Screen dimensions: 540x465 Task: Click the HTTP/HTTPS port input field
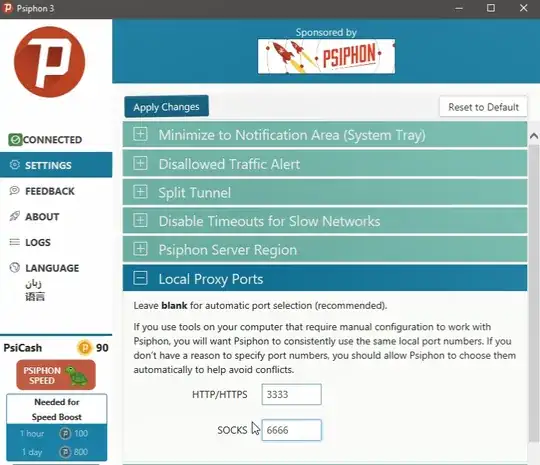tap(291, 394)
